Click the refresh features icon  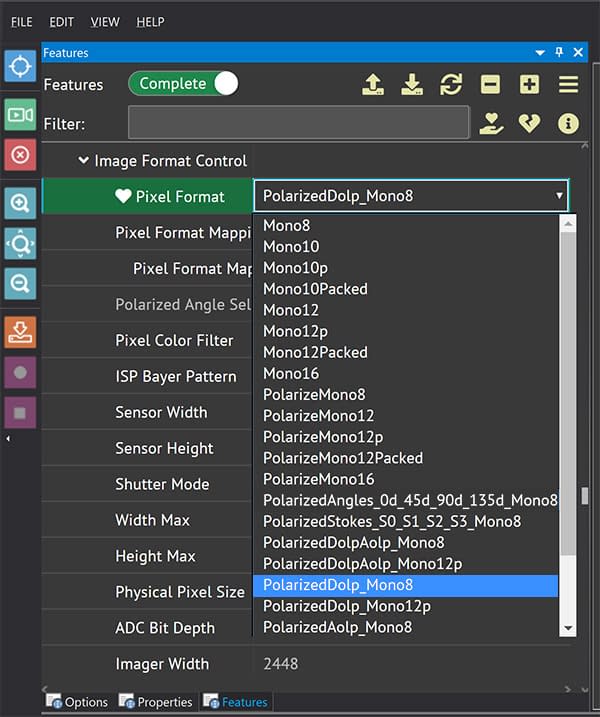click(451, 85)
